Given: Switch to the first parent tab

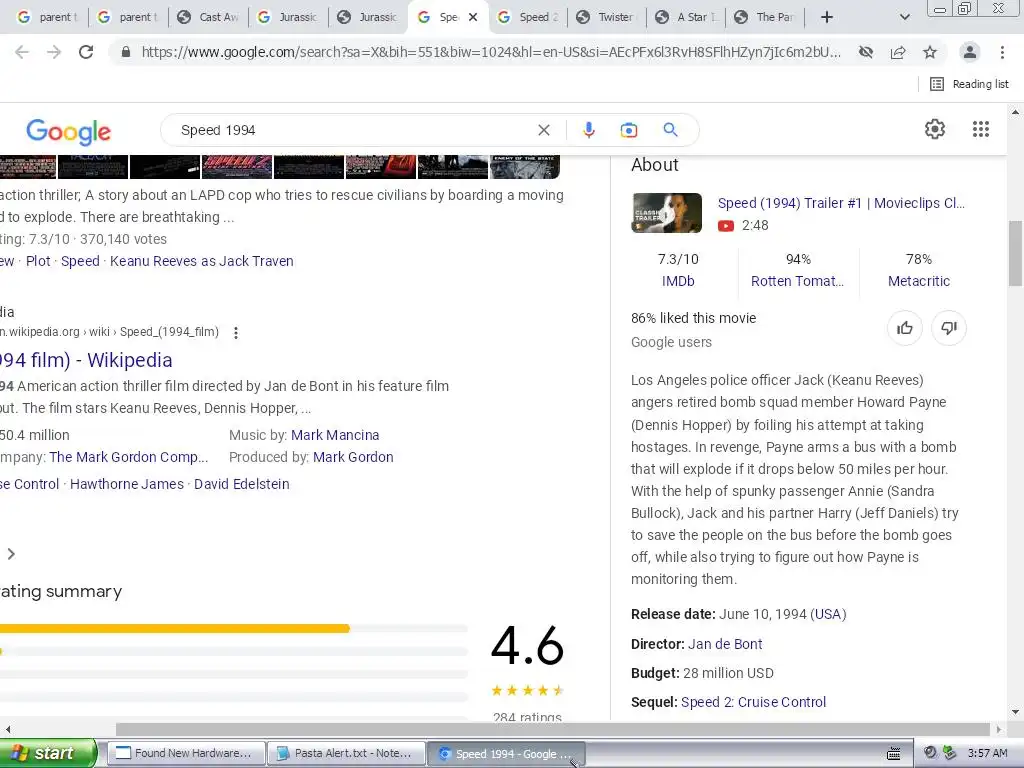Looking at the screenshot, I should coord(46,17).
